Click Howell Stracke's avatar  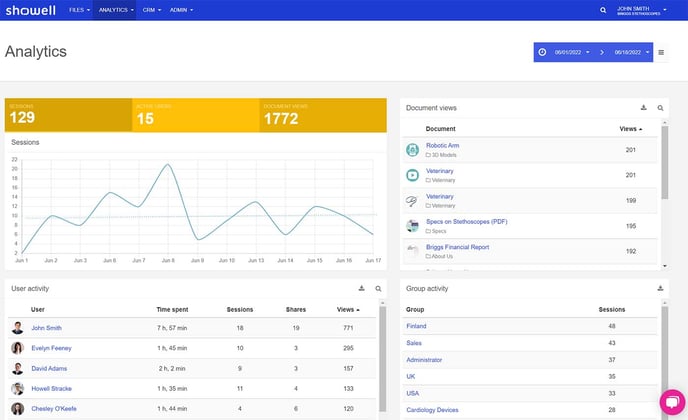point(18,388)
